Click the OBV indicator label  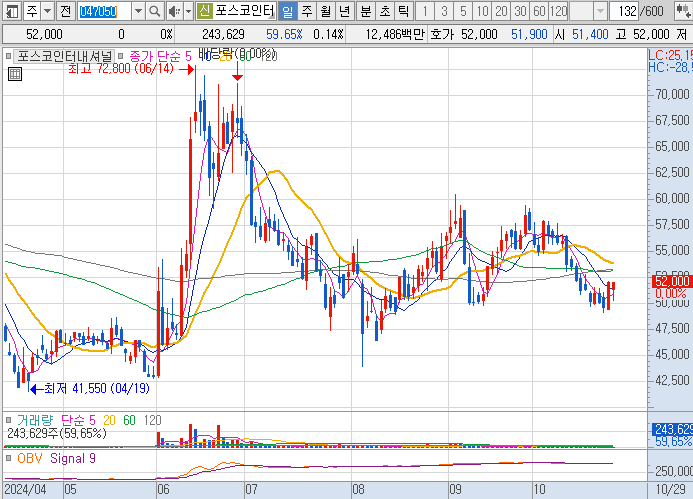(30, 458)
